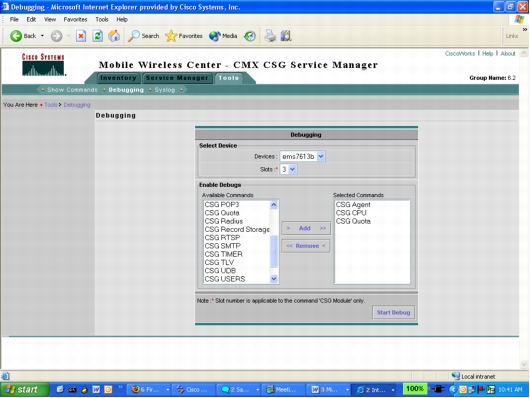Open the History toolbar icon
Screen dimensions: 530x398
pos(250,36)
